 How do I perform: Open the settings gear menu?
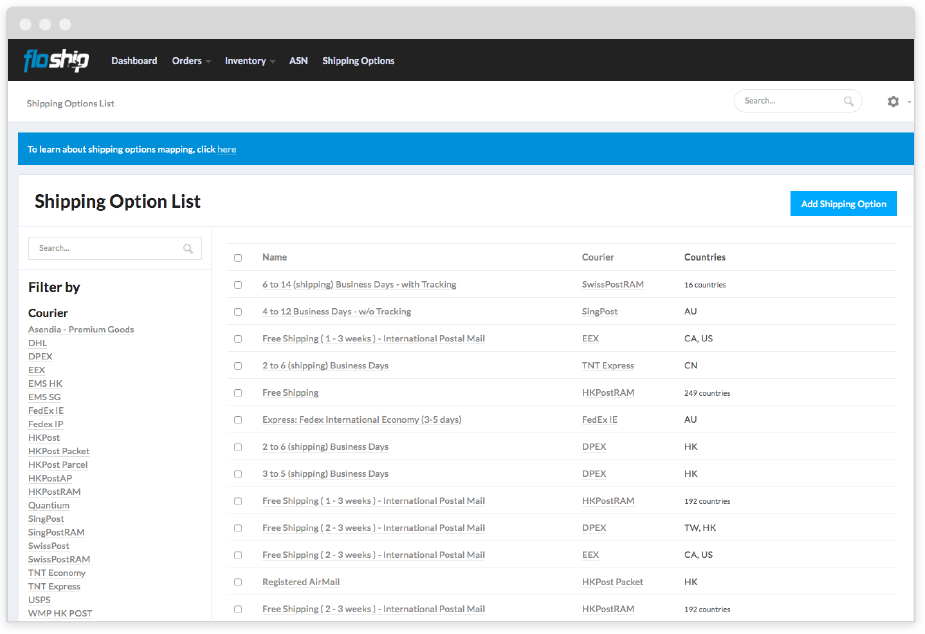click(x=893, y=102)
